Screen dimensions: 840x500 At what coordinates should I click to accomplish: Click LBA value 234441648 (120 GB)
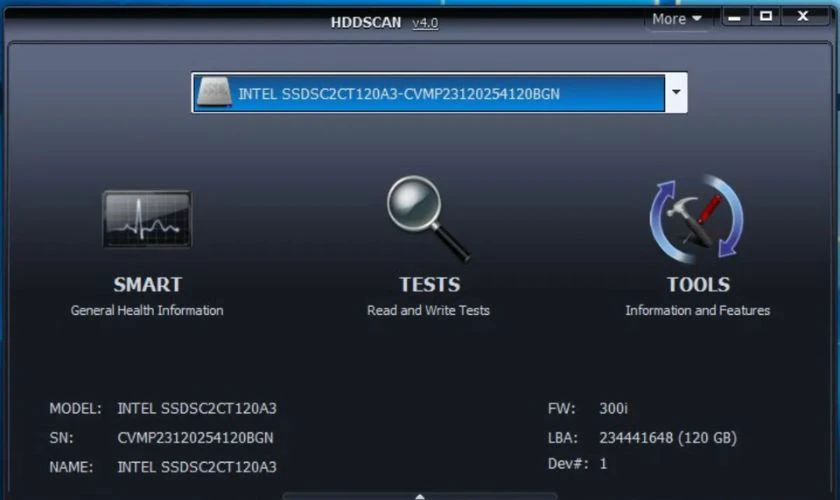(668, 438)
